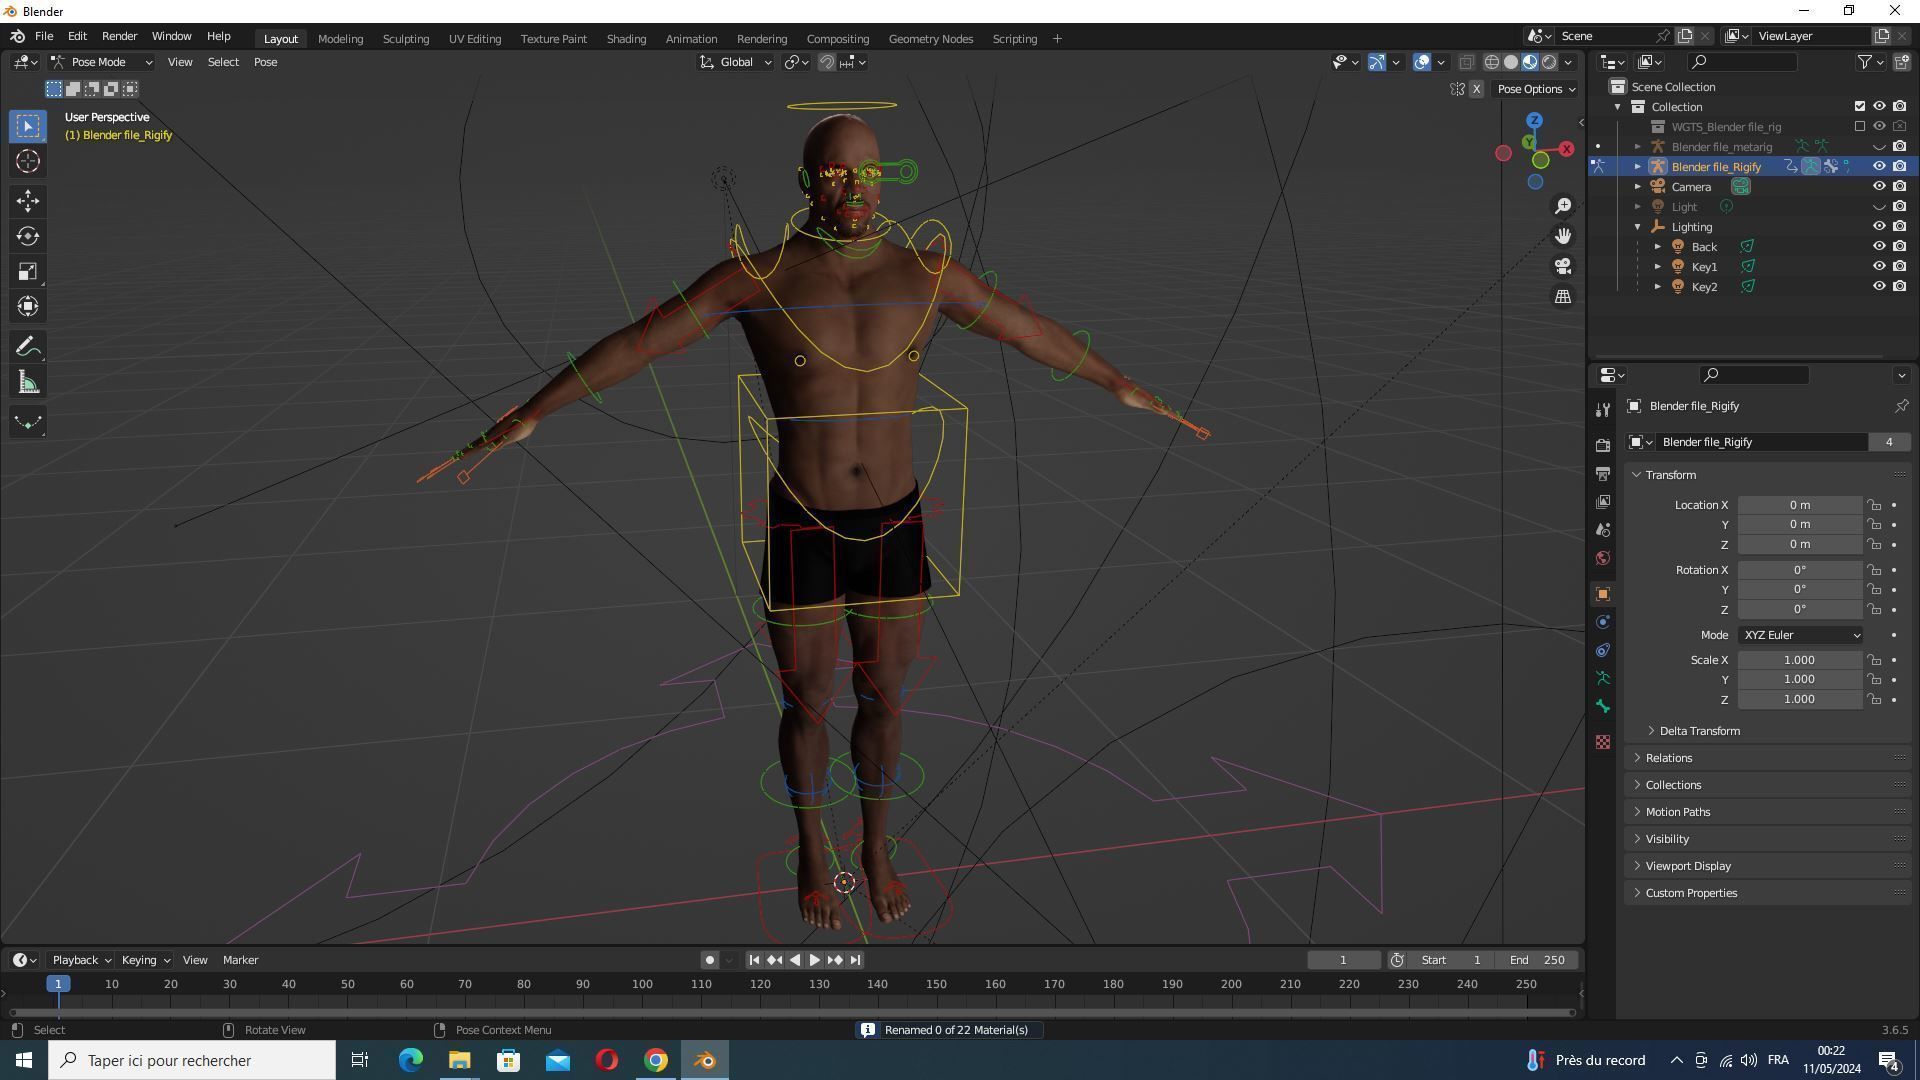1920x1080 pixels.
Task: Disable Key2 light in renders
Action: click(x=1899, y=287)
